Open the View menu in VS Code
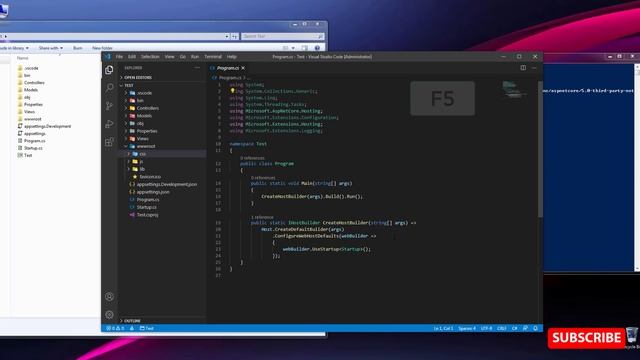 pos(169,57)
